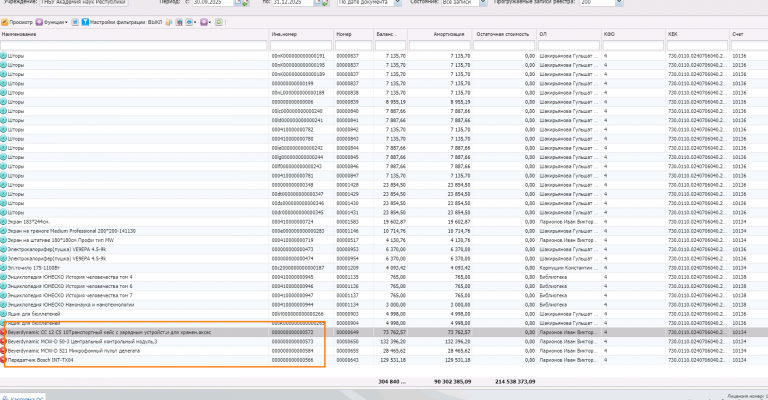Screen dimensions: 768x400
Task: Select Энциклопедия ЮНЕСКО История человечества том 4
Action: 384,277
